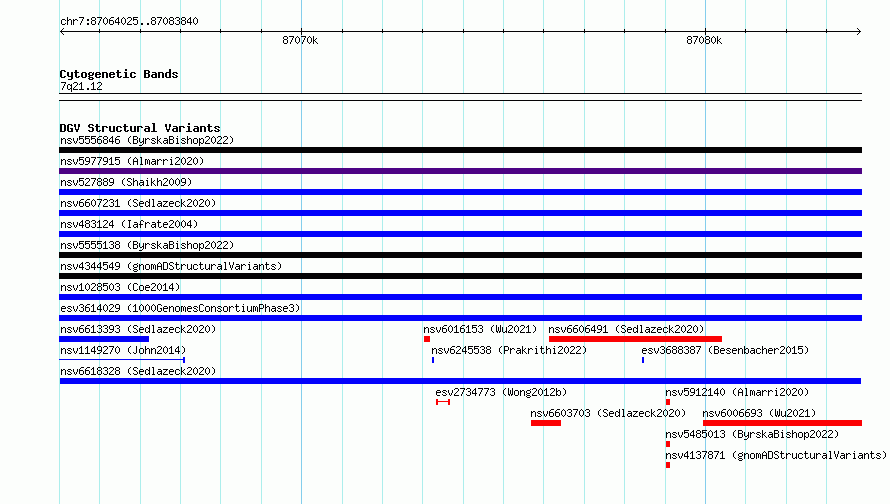
Task: Click the small red nsv5485013 marker
Action: click(x=668, y=444)
